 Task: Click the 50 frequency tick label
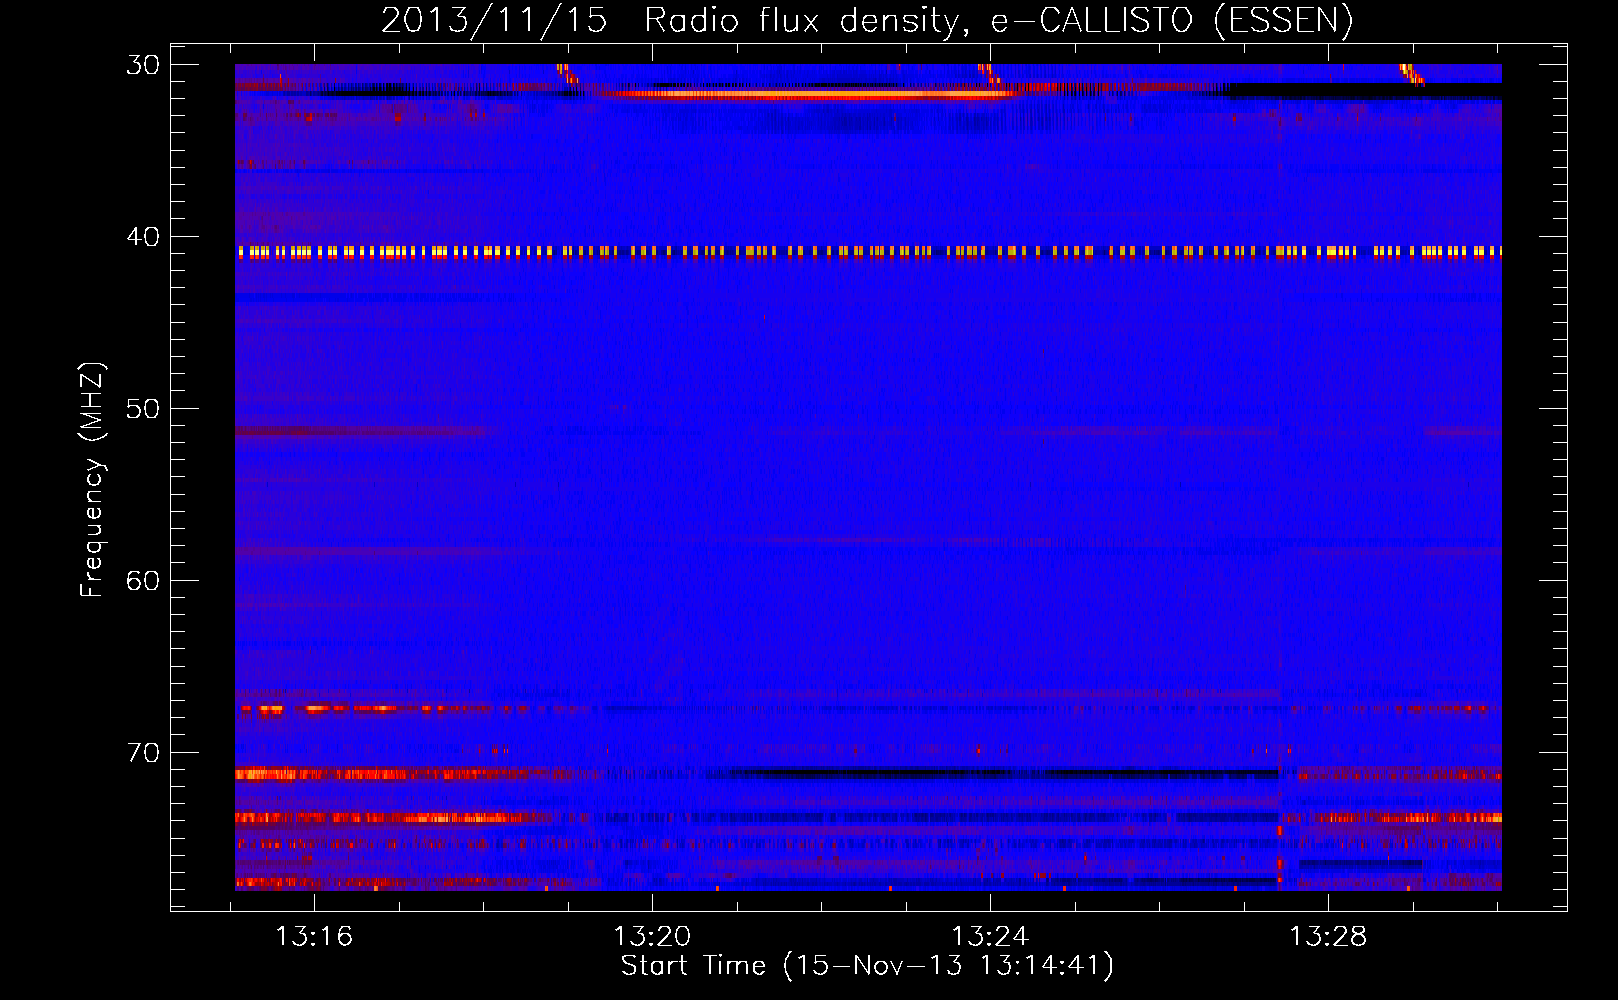pos(143,409)
